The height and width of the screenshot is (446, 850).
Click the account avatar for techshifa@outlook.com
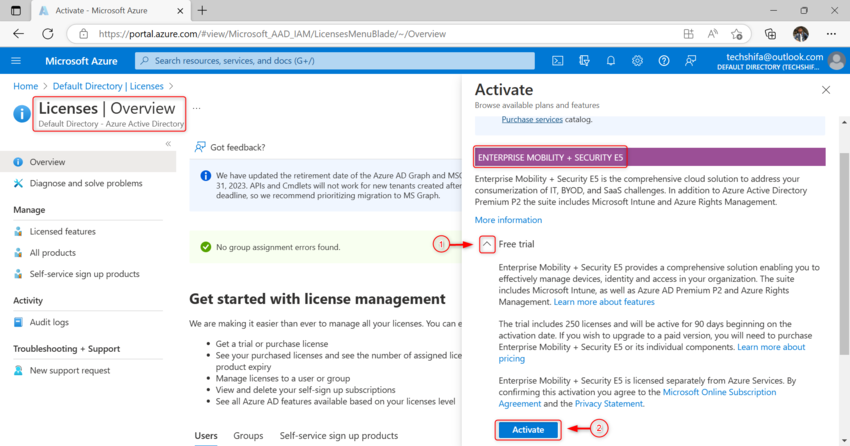tap(836, 61)
